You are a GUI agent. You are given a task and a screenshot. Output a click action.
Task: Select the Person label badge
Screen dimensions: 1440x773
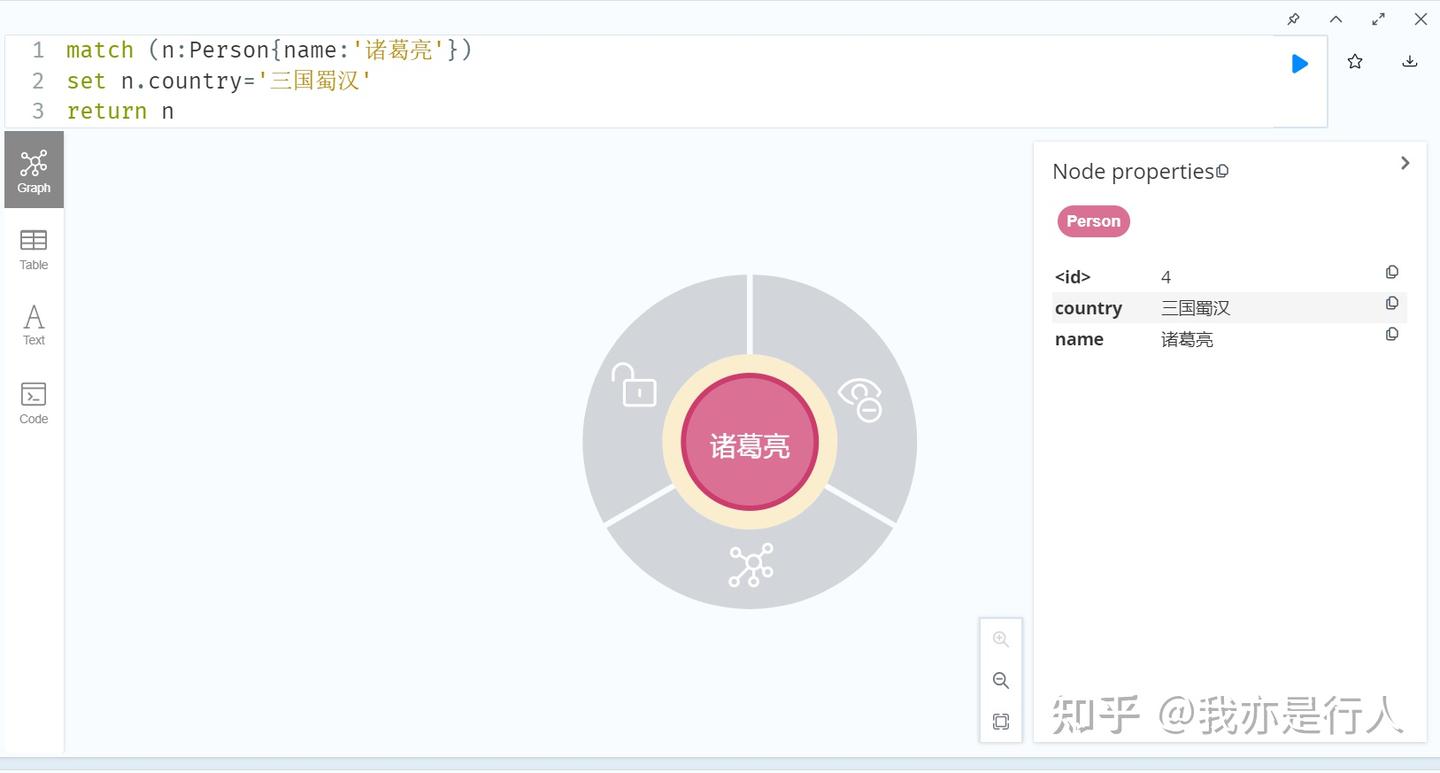click(x=1093, y=221)
